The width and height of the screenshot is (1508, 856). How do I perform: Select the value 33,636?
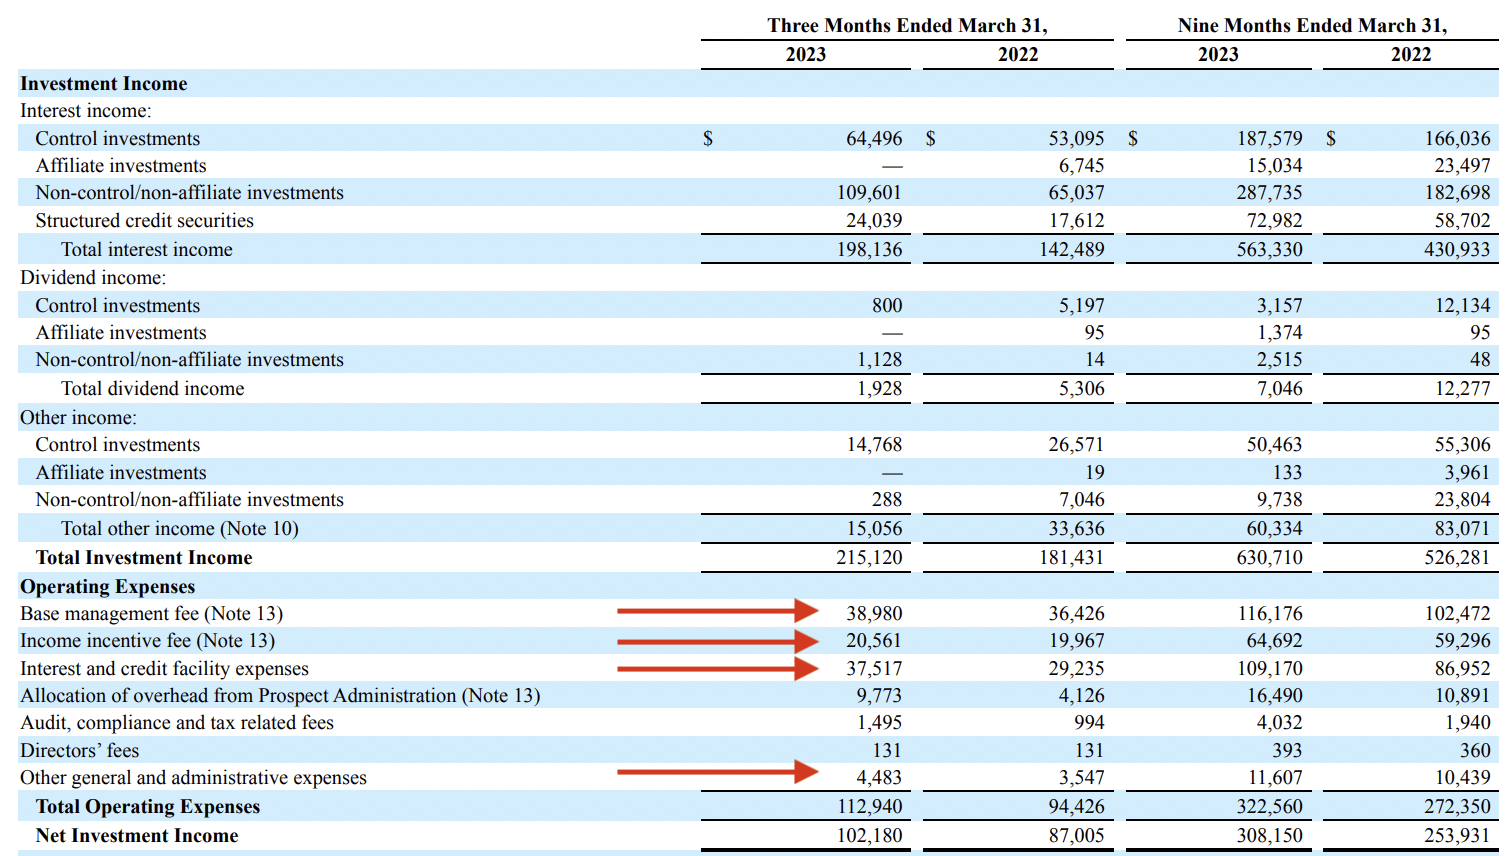[x=1077, y=529]
